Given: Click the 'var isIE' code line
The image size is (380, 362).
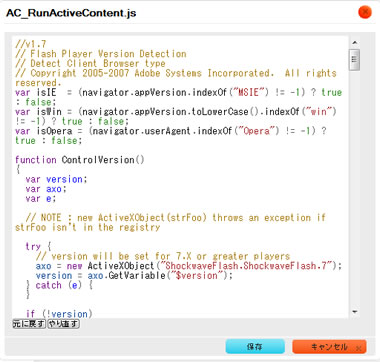Looking at the screenshot, I should (x=178, y=92).
